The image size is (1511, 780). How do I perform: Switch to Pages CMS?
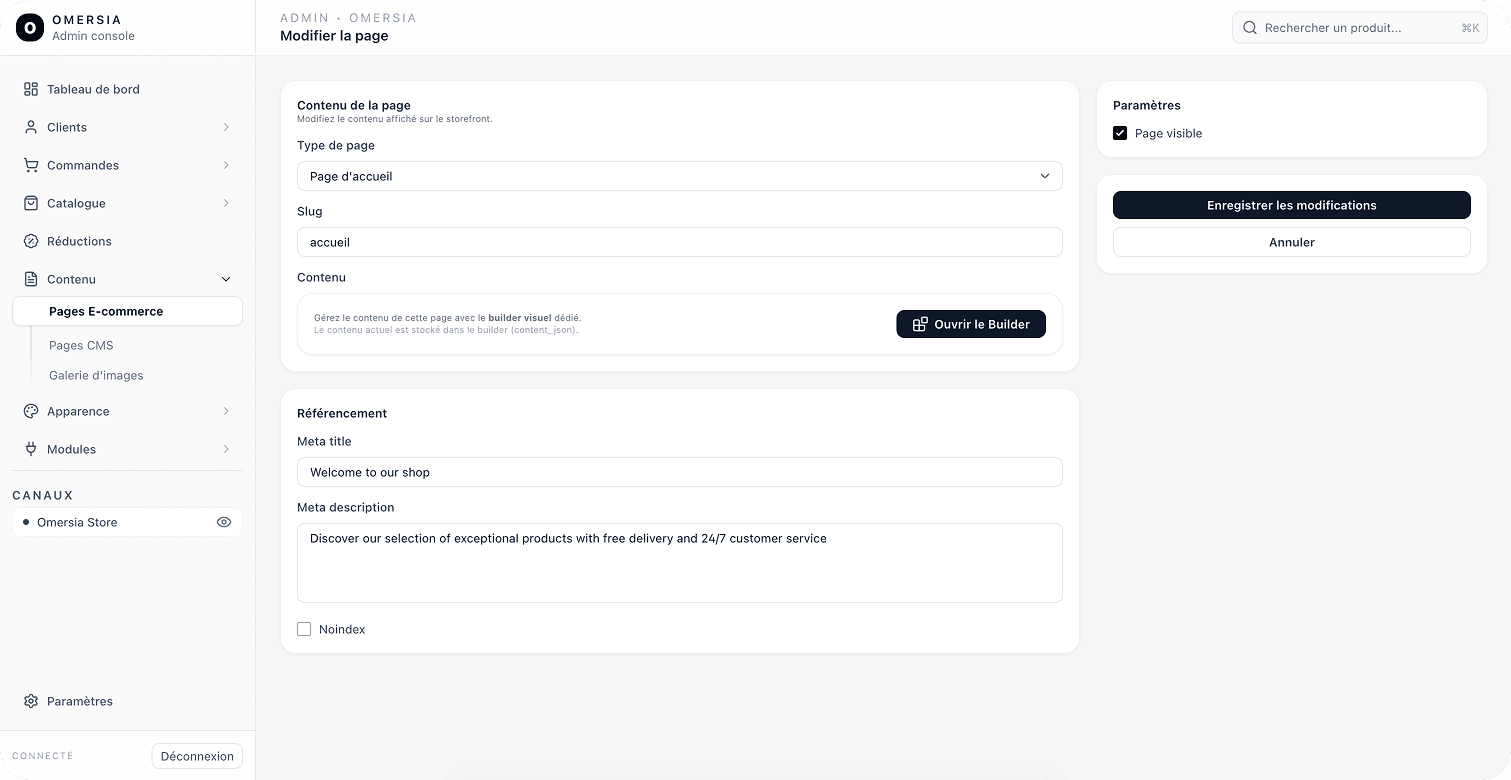80,345
